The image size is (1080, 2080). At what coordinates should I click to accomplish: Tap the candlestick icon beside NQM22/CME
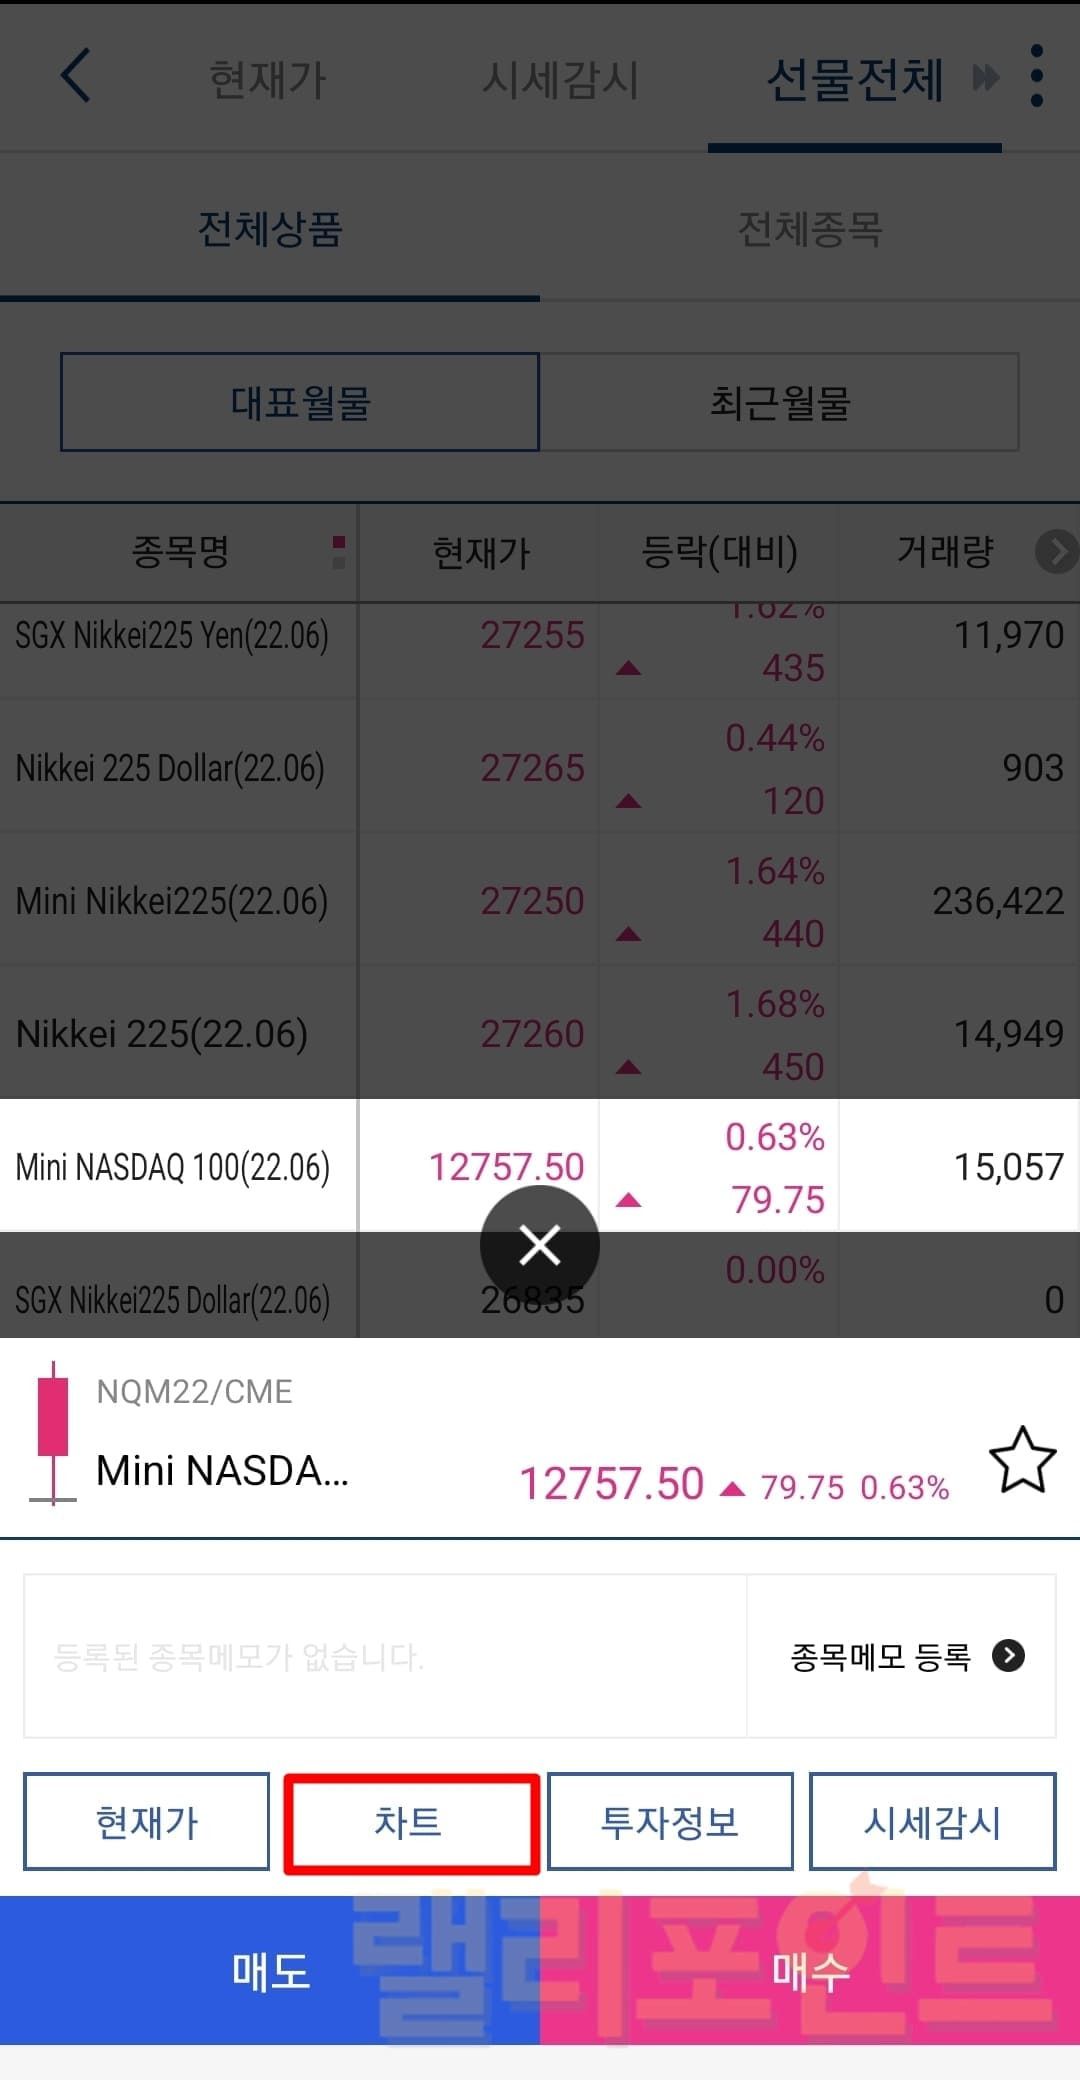tap(52, 1432)
